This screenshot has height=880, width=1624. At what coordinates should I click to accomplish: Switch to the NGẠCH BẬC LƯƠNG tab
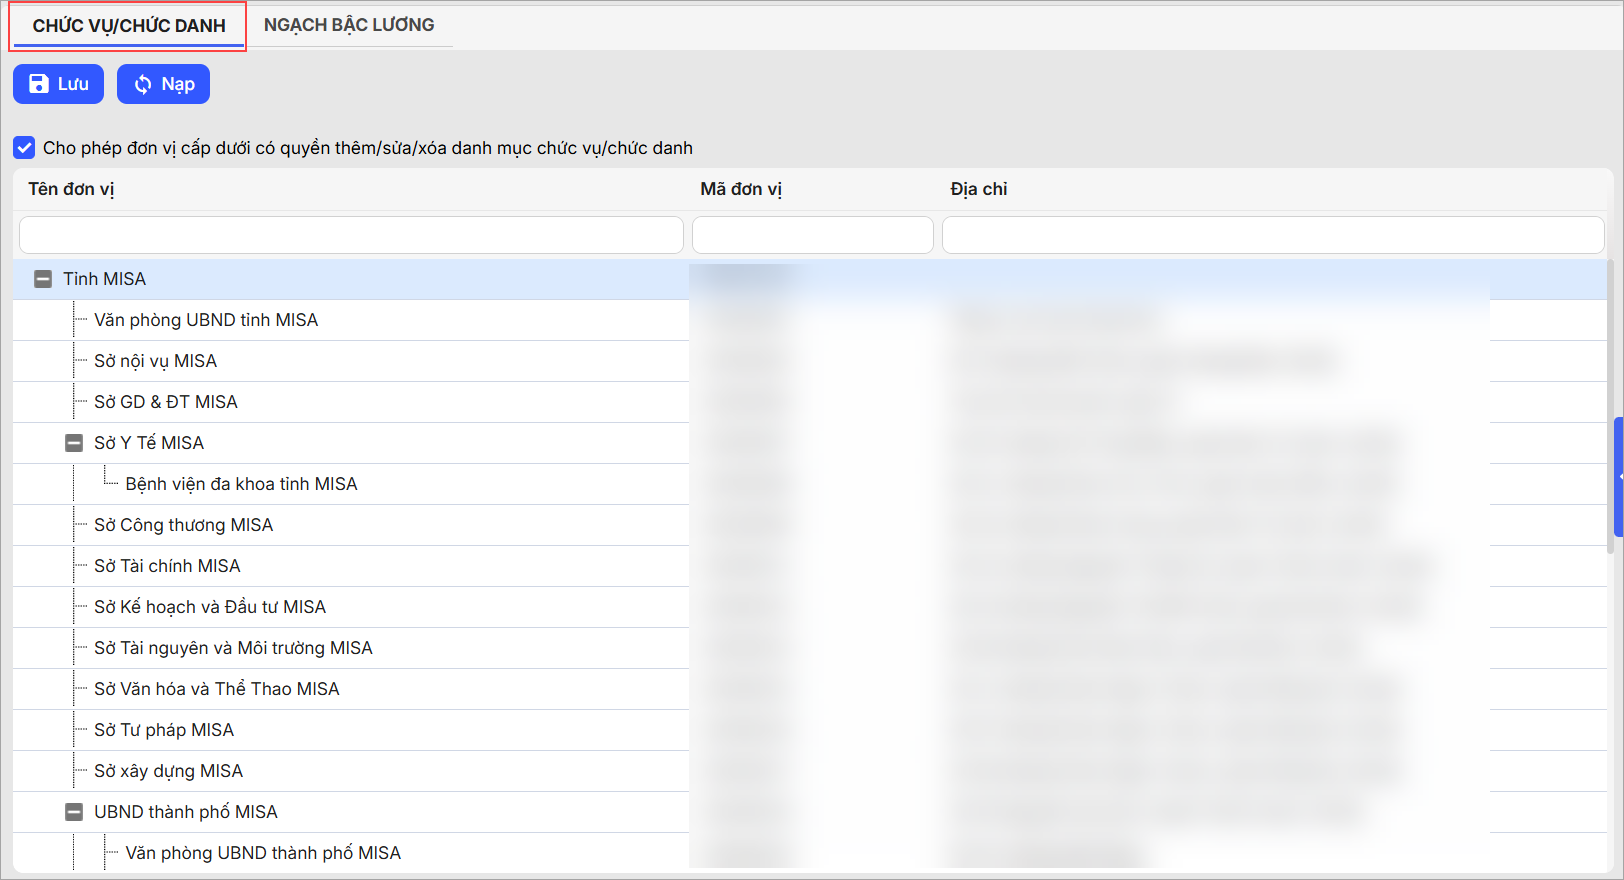point(348,25)
